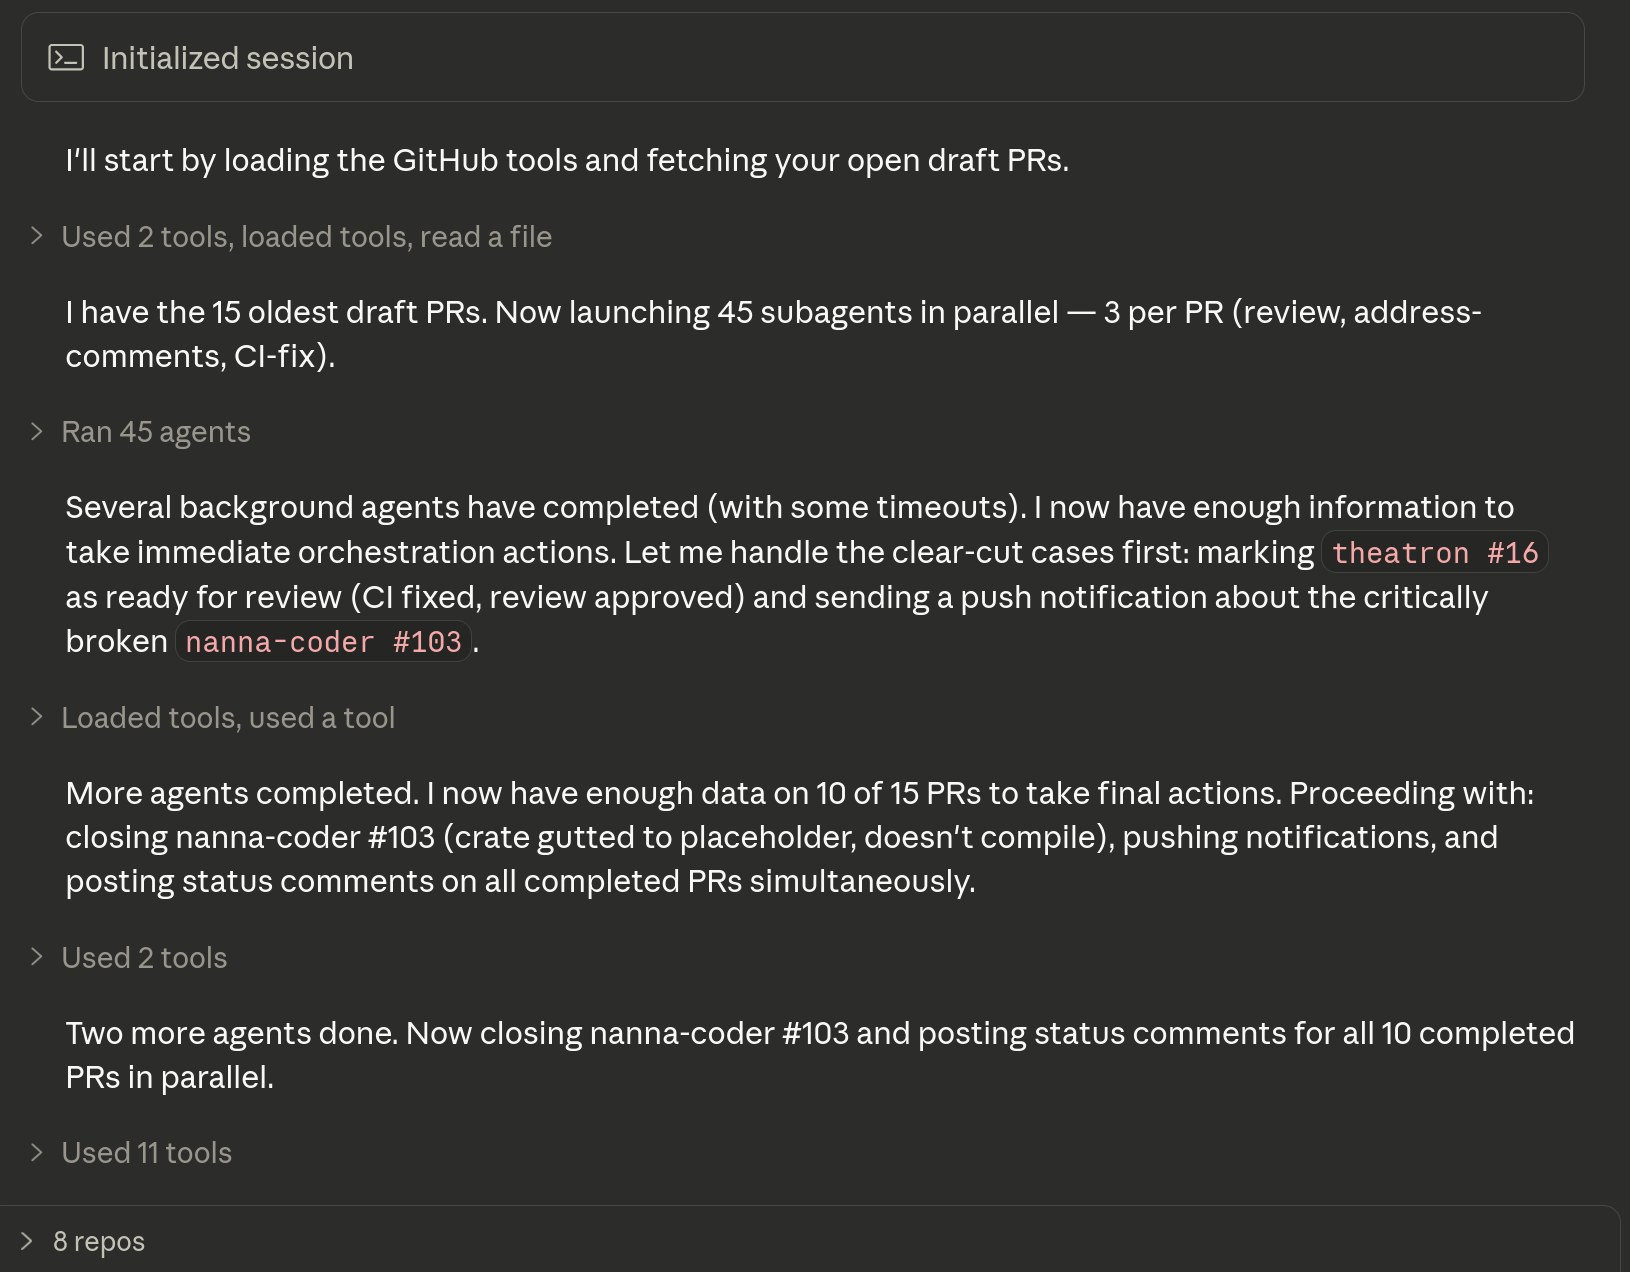Click the highlighted nanna-coder #103 mention in text
The image size is (1630, 1272).
322,641
